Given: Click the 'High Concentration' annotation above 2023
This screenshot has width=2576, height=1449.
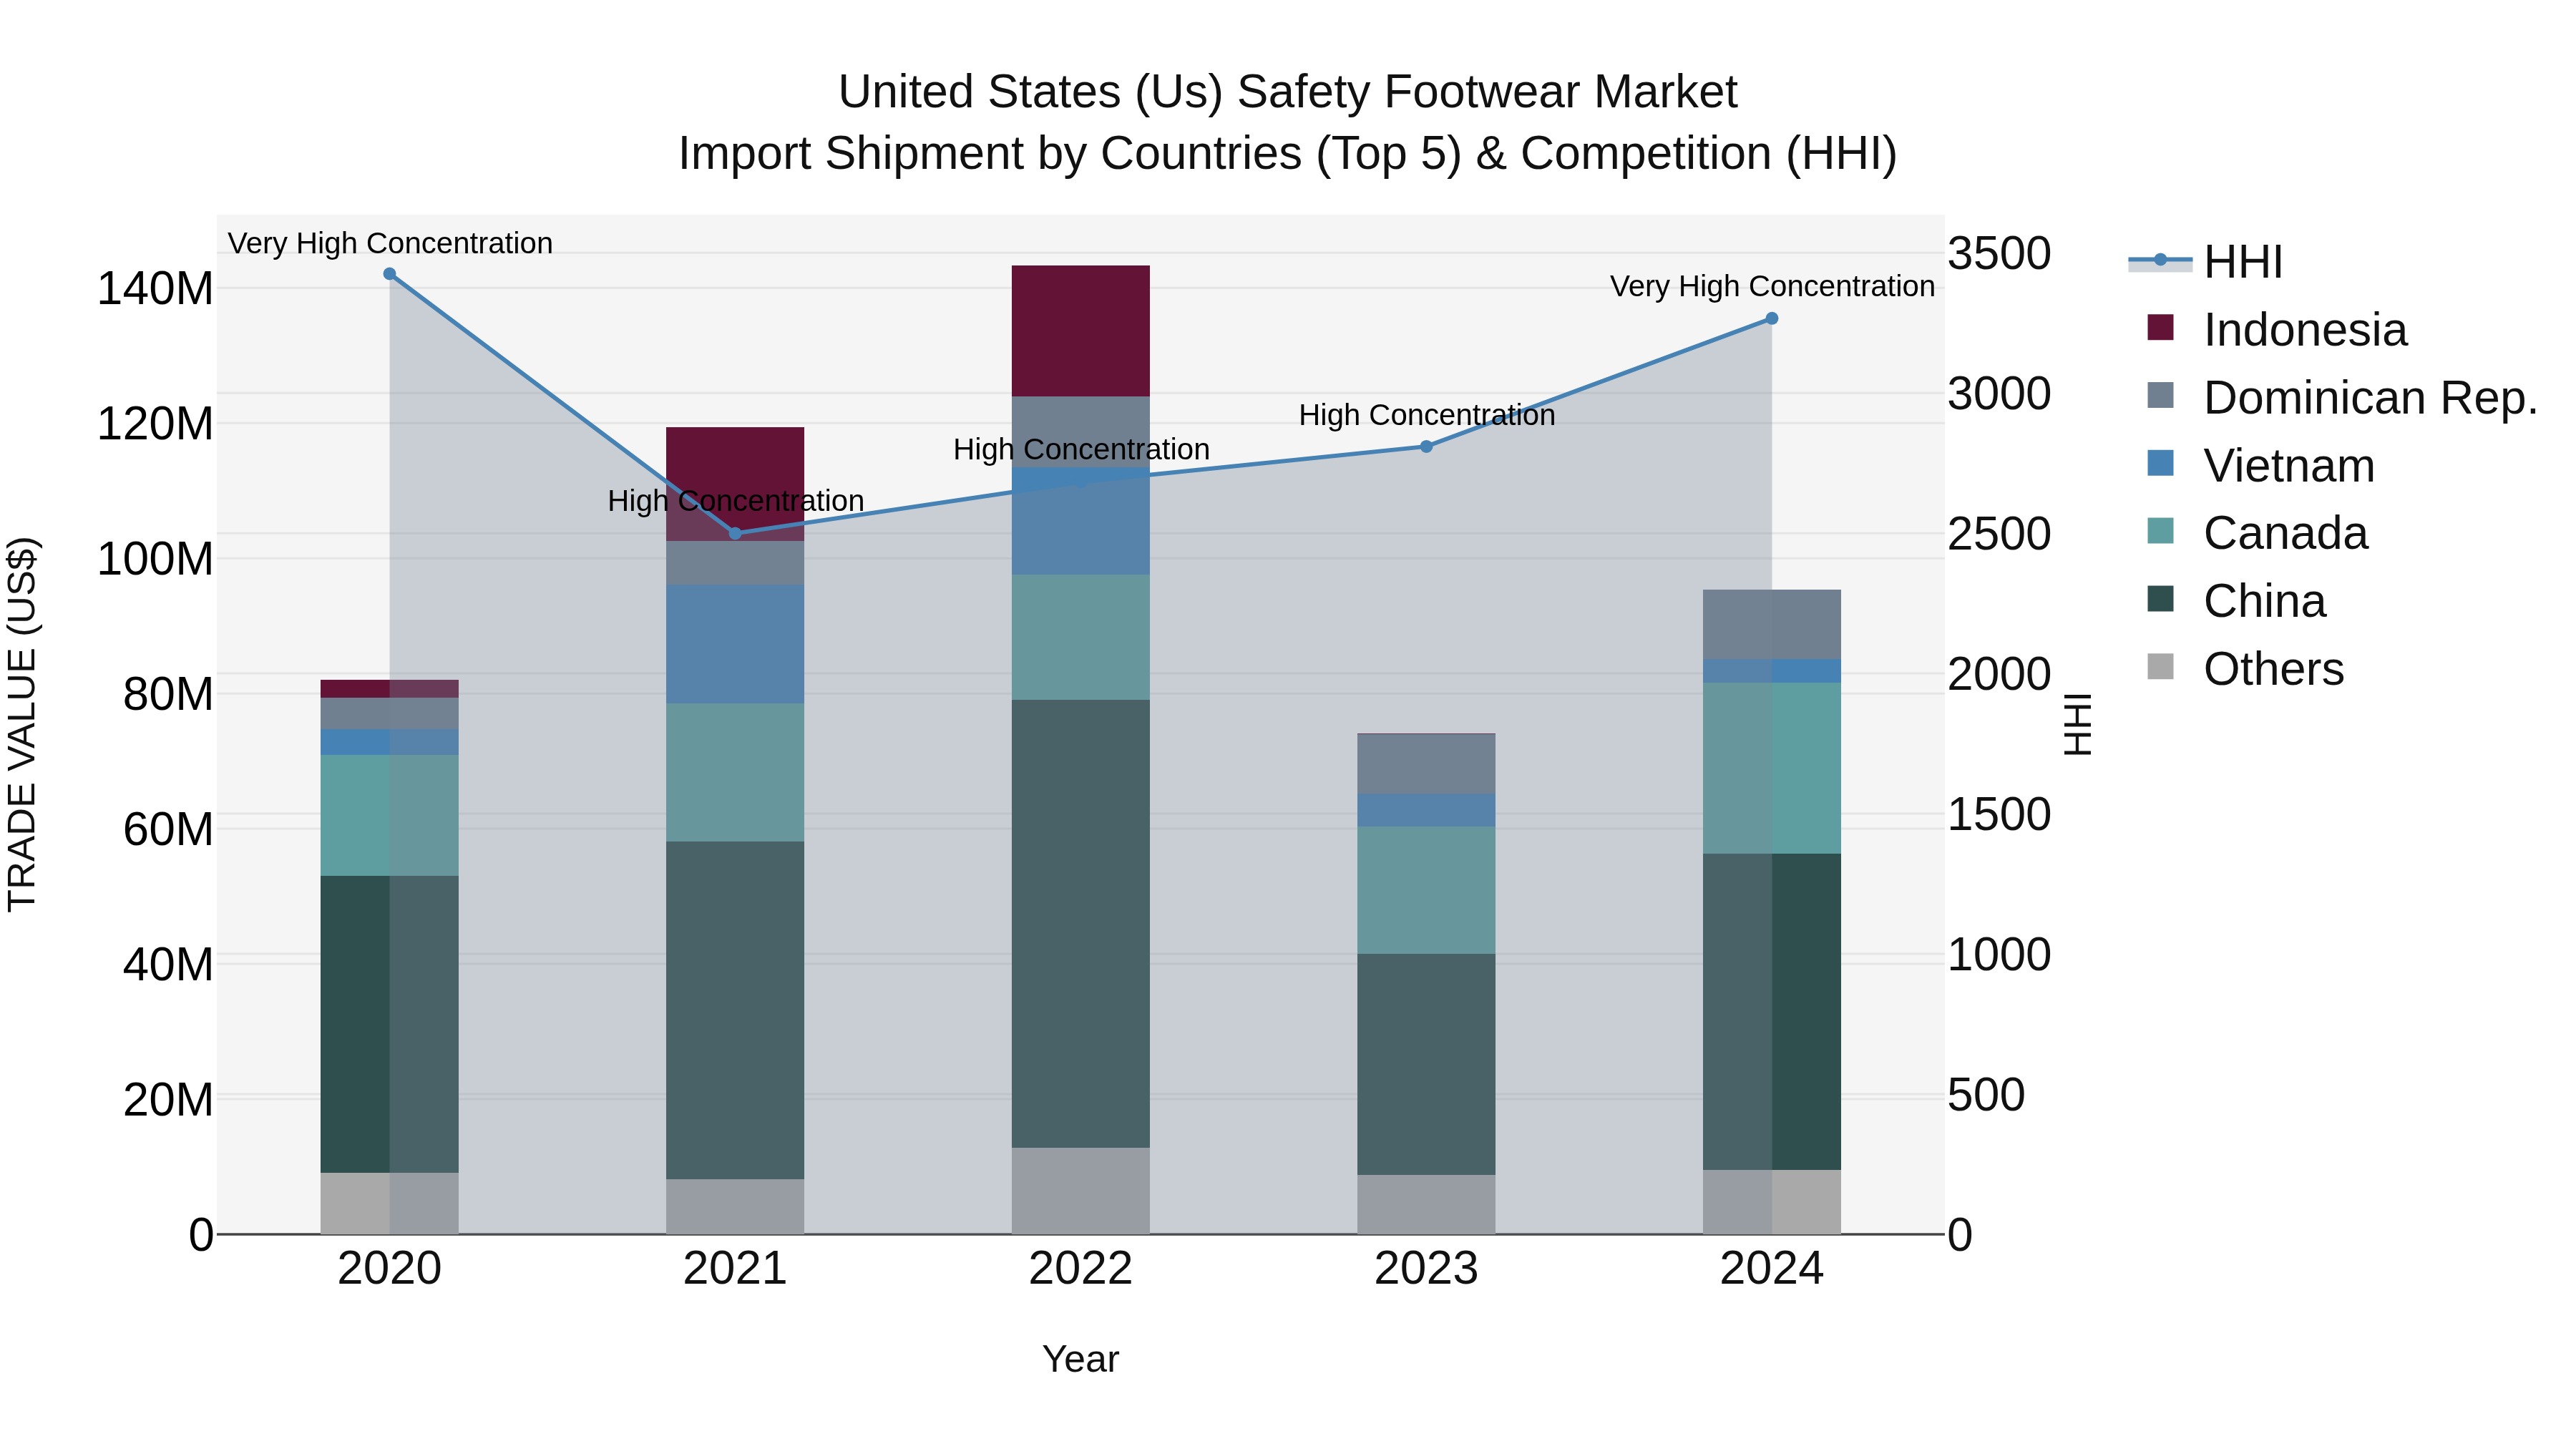Looking at the screenshot, I should point(1427,415).
